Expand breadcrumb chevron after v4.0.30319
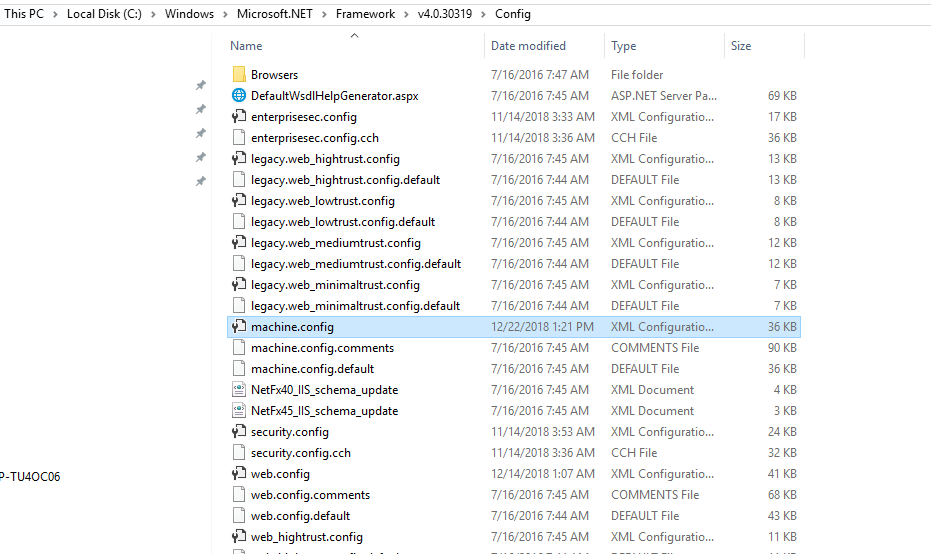 click(x=483, y=14)
